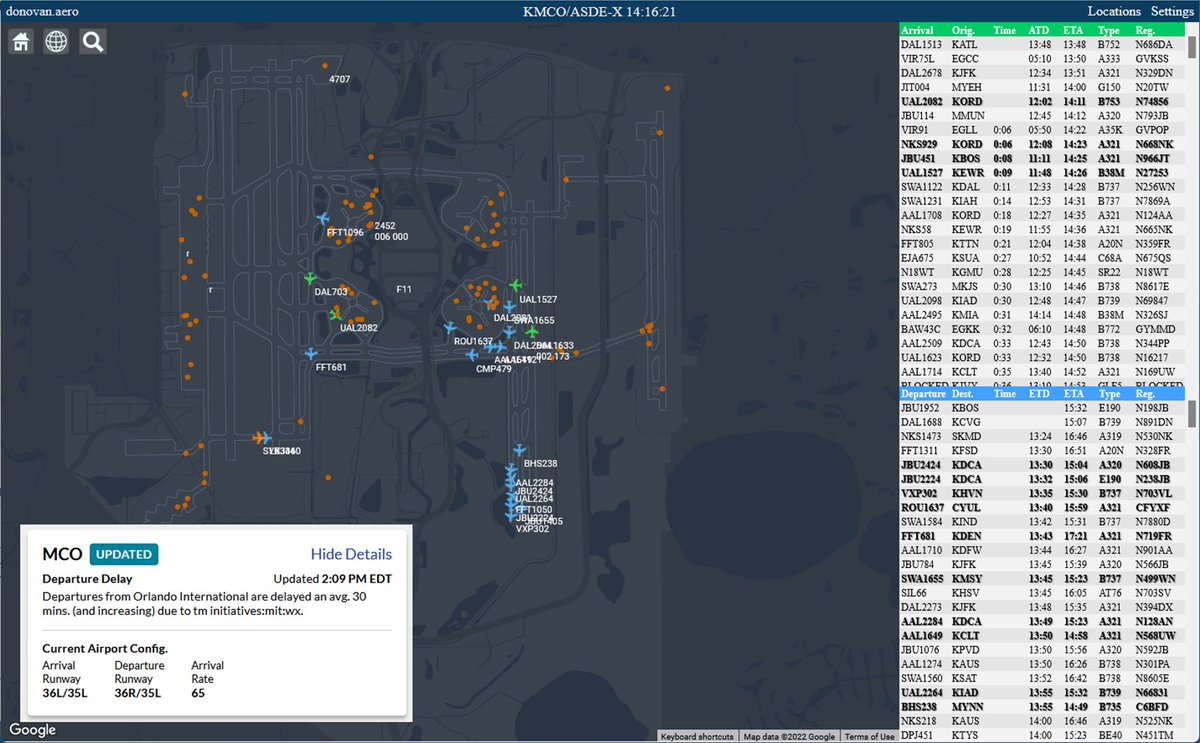Select arrival row BAW43C

[x=1043, y=329]
